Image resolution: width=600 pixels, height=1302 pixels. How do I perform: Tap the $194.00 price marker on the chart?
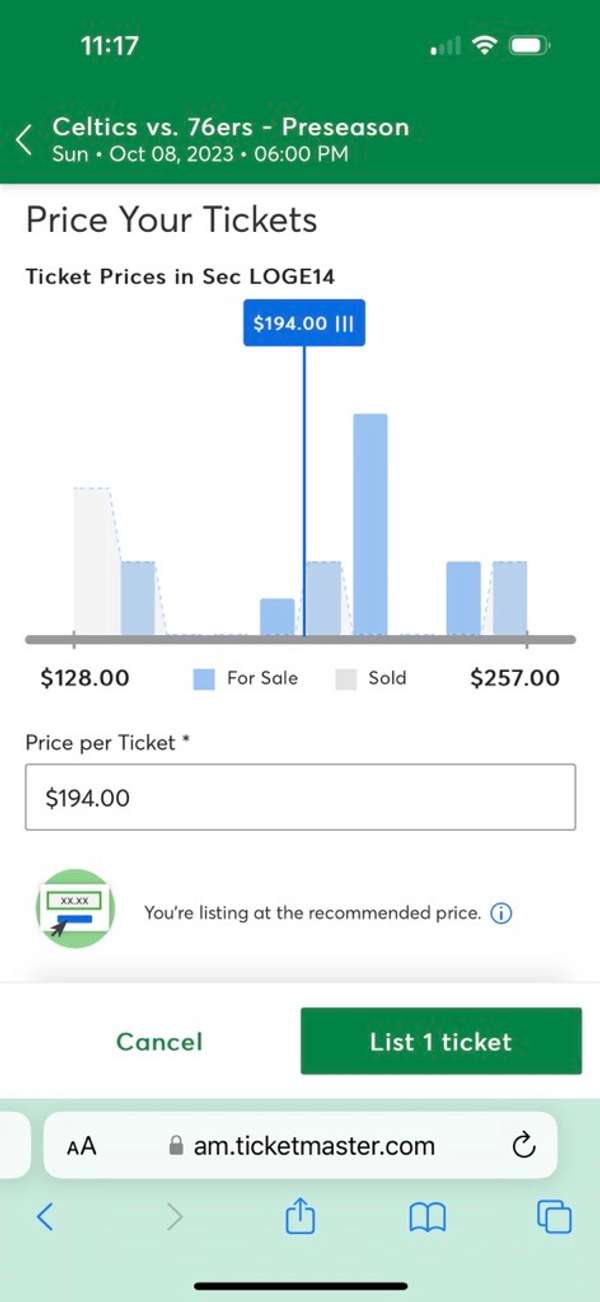[x=303, y=323]
